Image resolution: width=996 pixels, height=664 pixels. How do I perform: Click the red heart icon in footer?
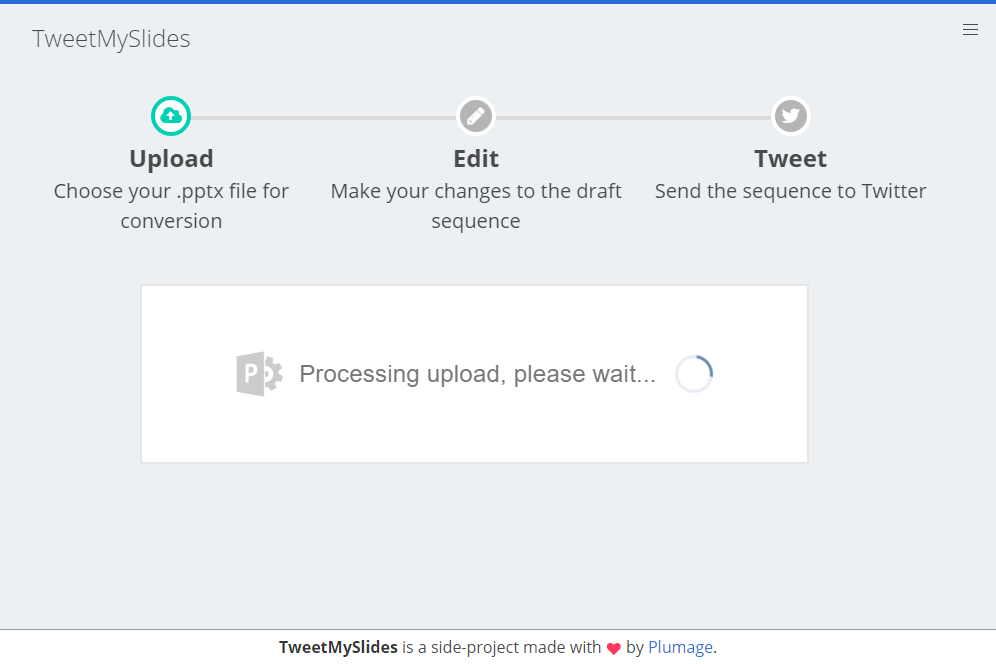(614, 649)
